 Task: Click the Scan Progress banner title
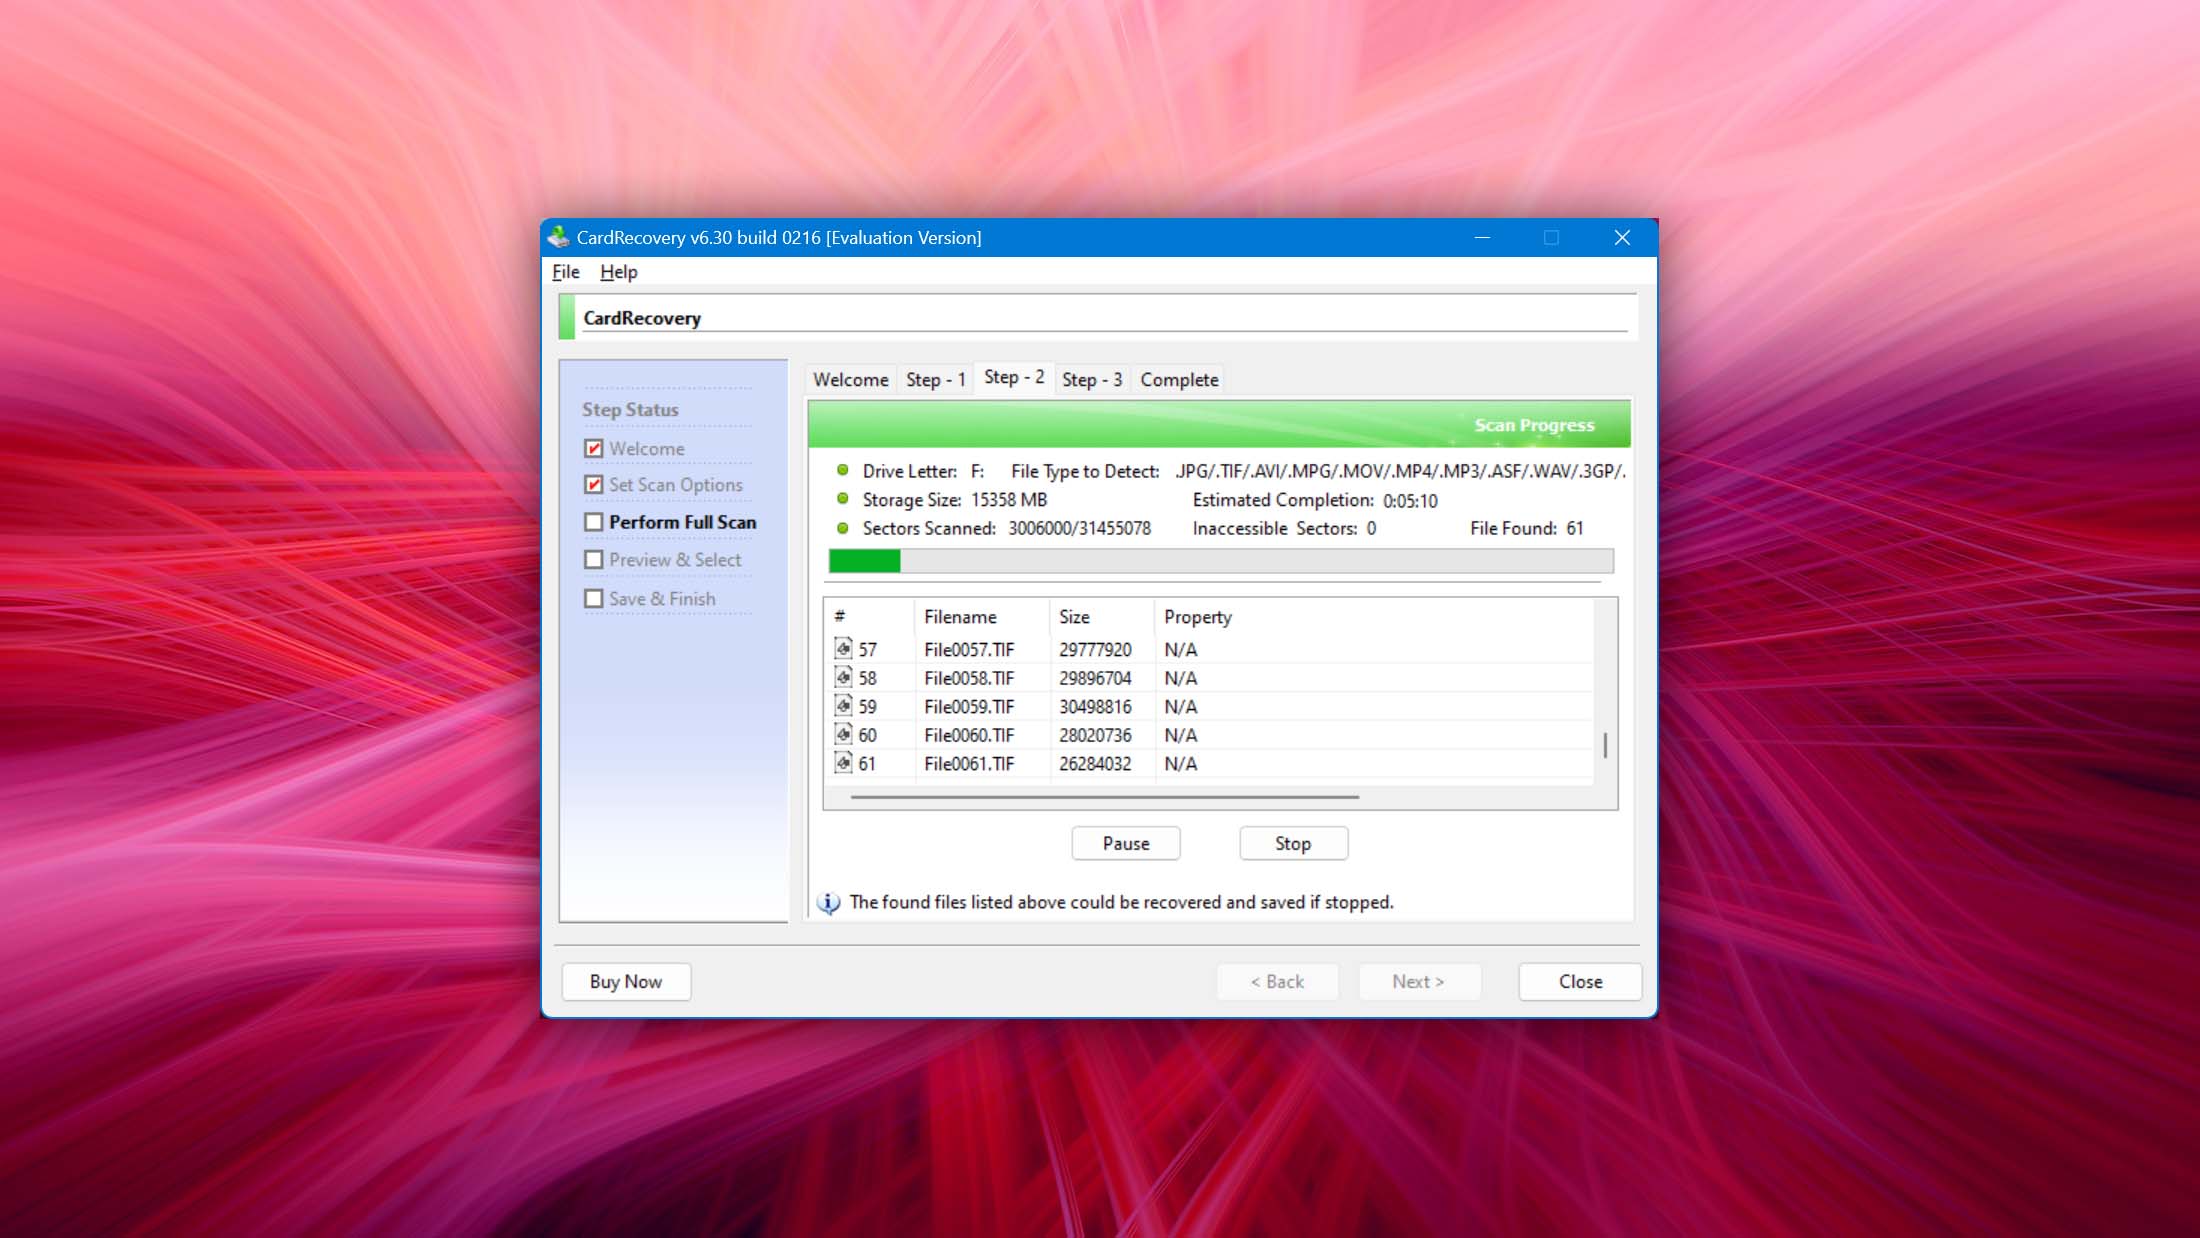[1534, 425]
